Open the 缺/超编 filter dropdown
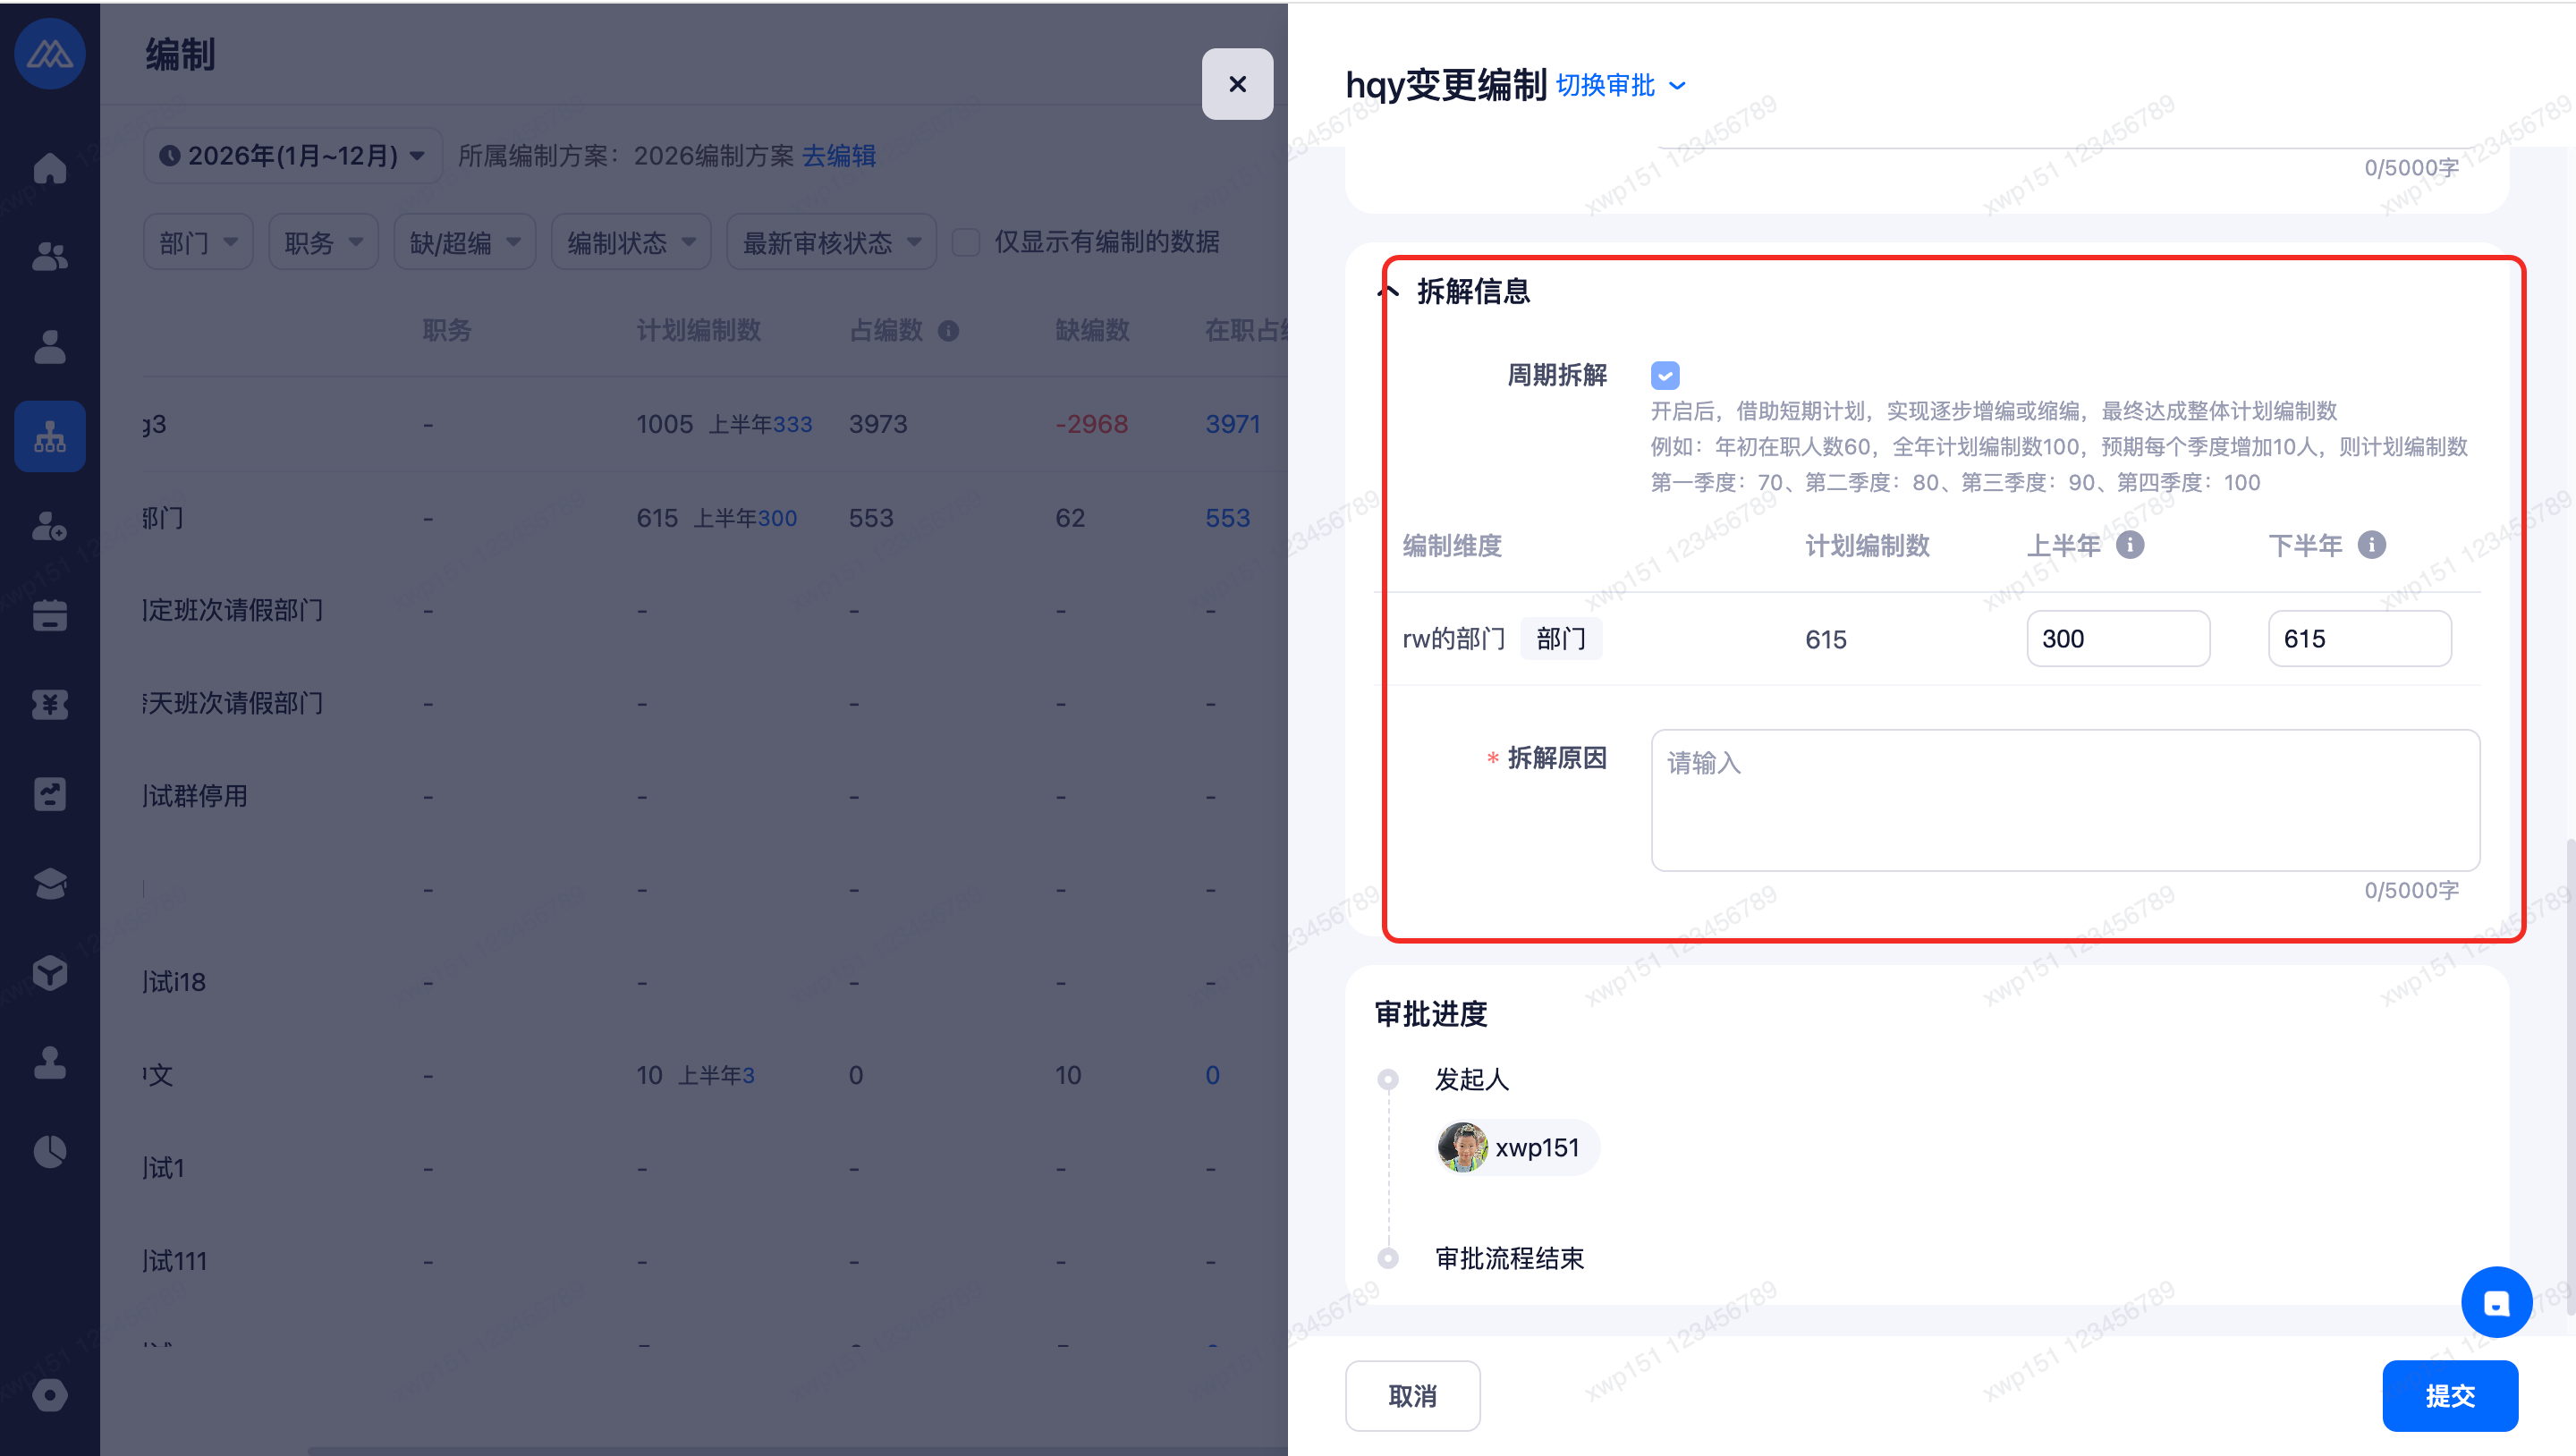 (464, 242)
